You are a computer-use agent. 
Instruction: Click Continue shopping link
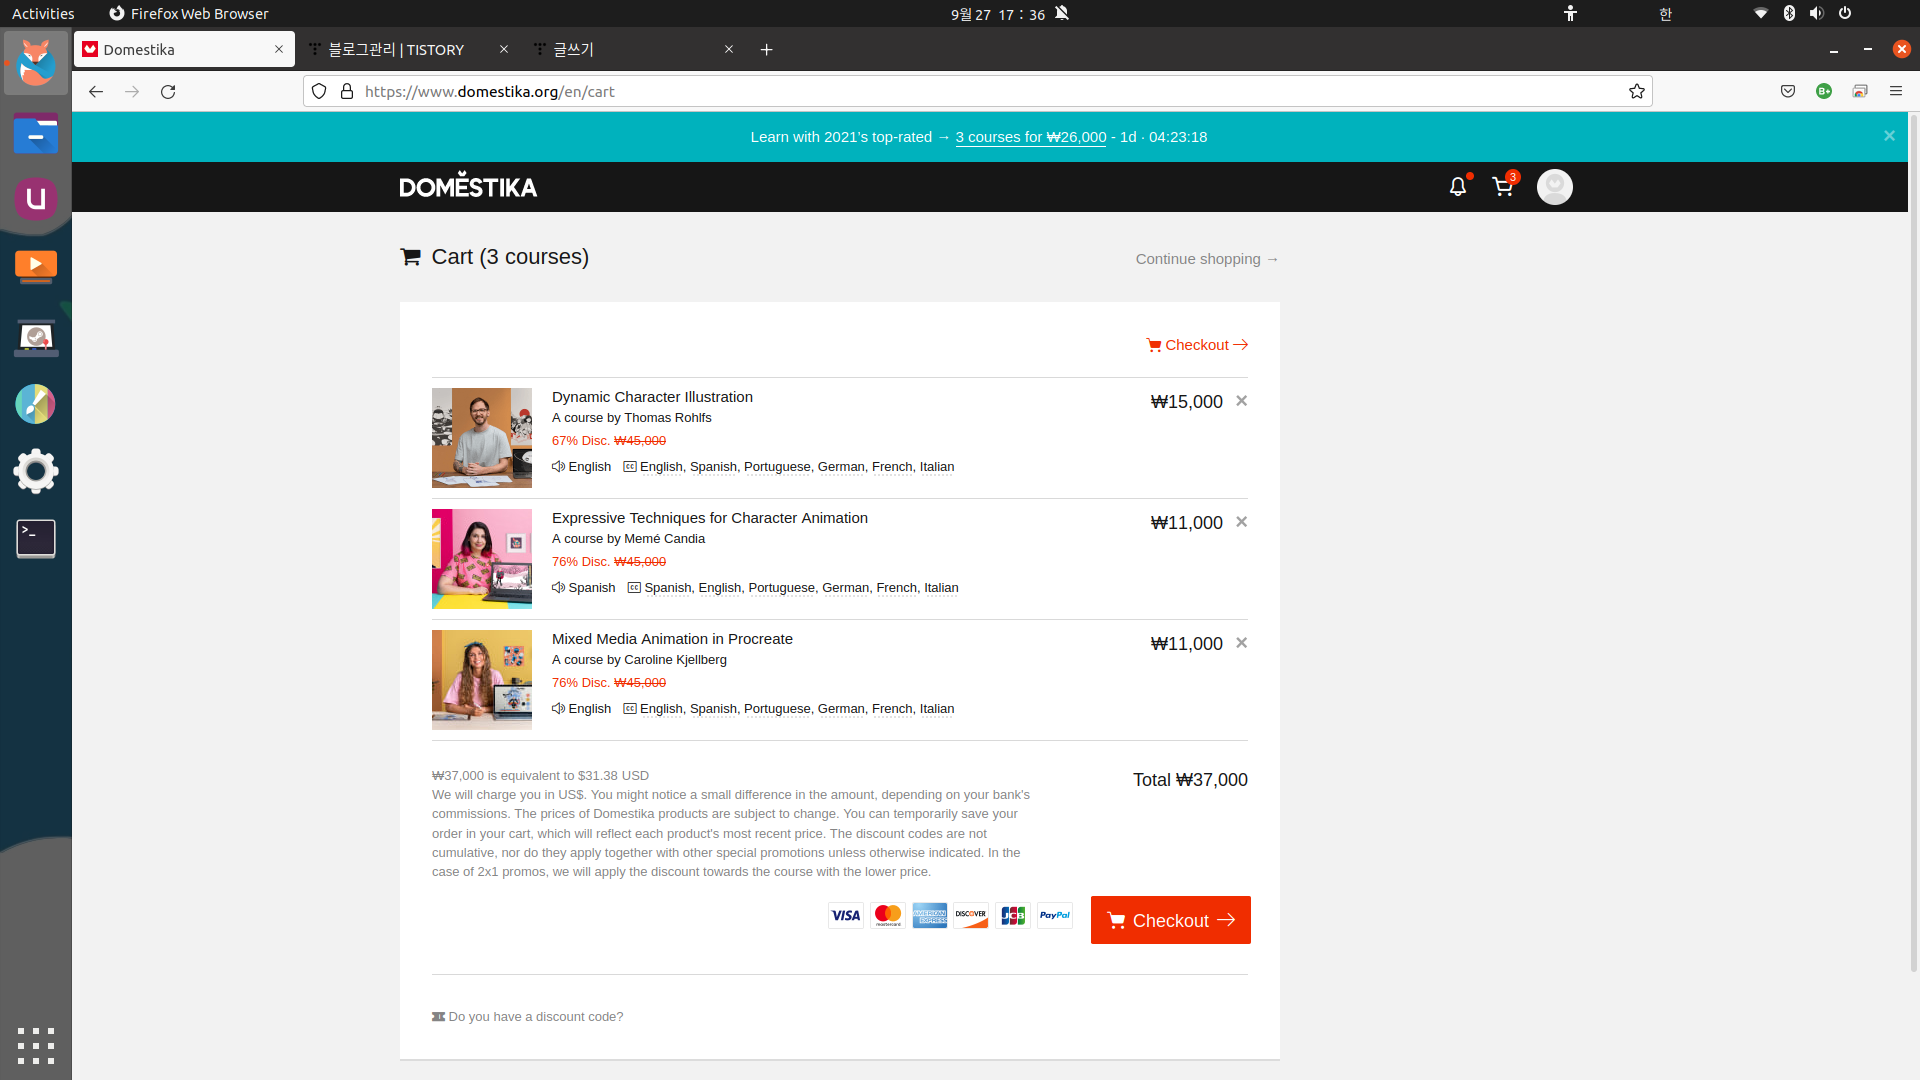pos(1206,259)
